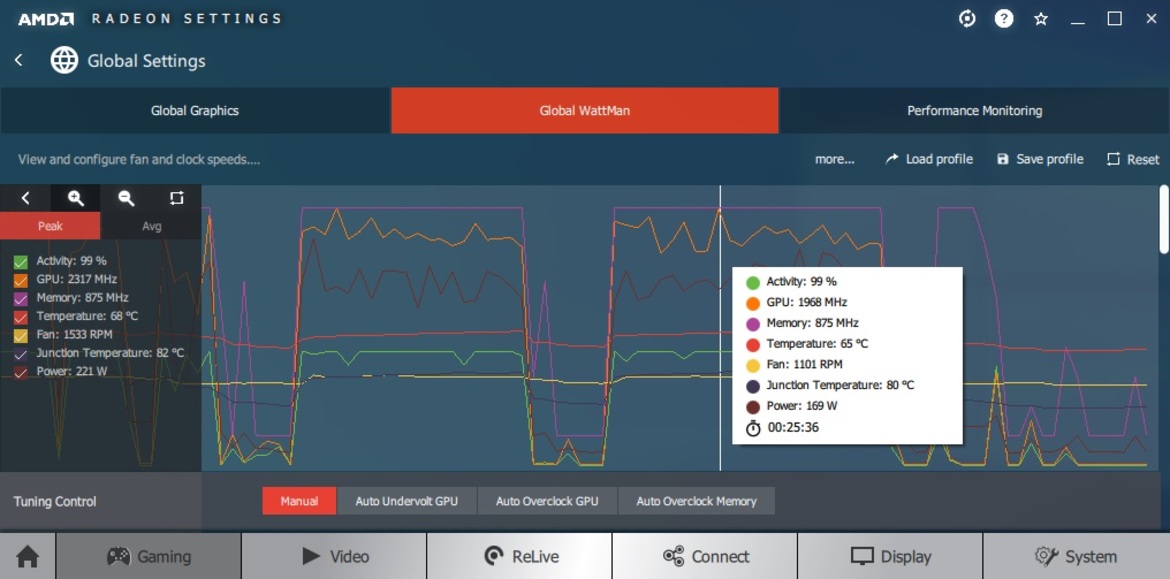Viewport: 1170px width, 579px height.
Task: Toggle the Activity graph checkbox
Action: tap(21, 262)
